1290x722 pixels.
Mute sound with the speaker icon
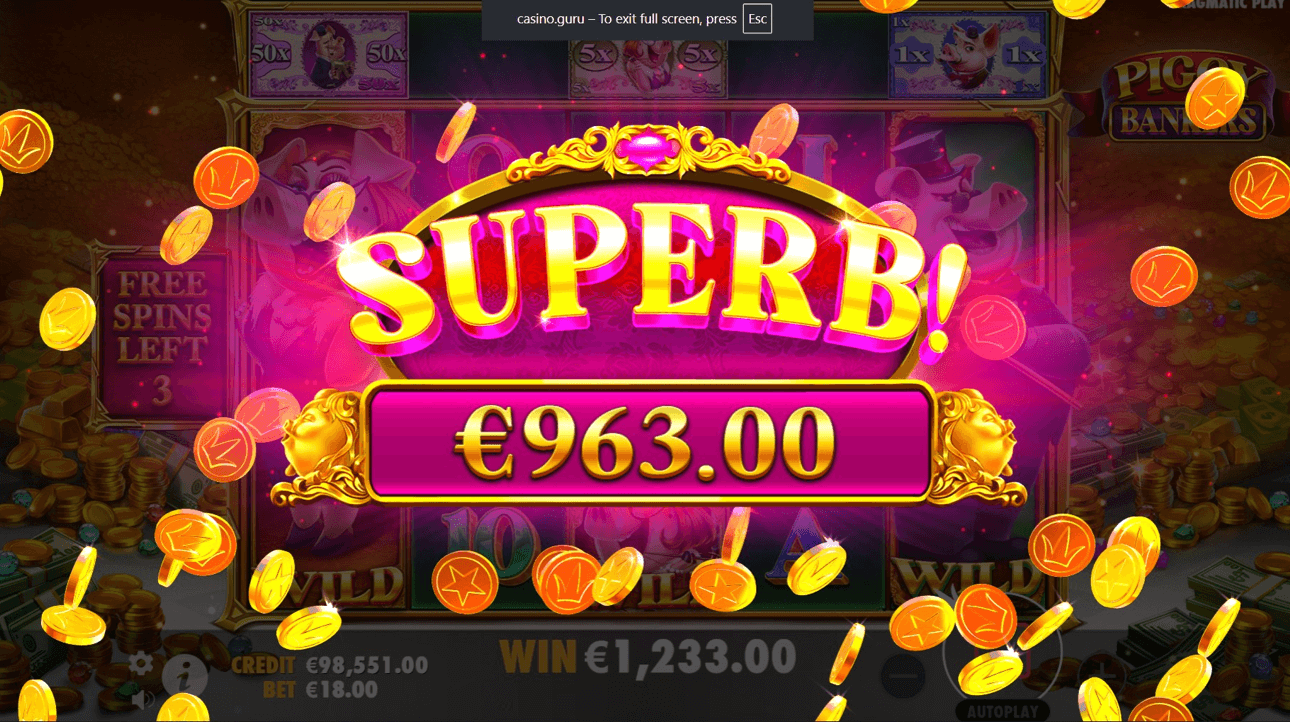[141, 698]
